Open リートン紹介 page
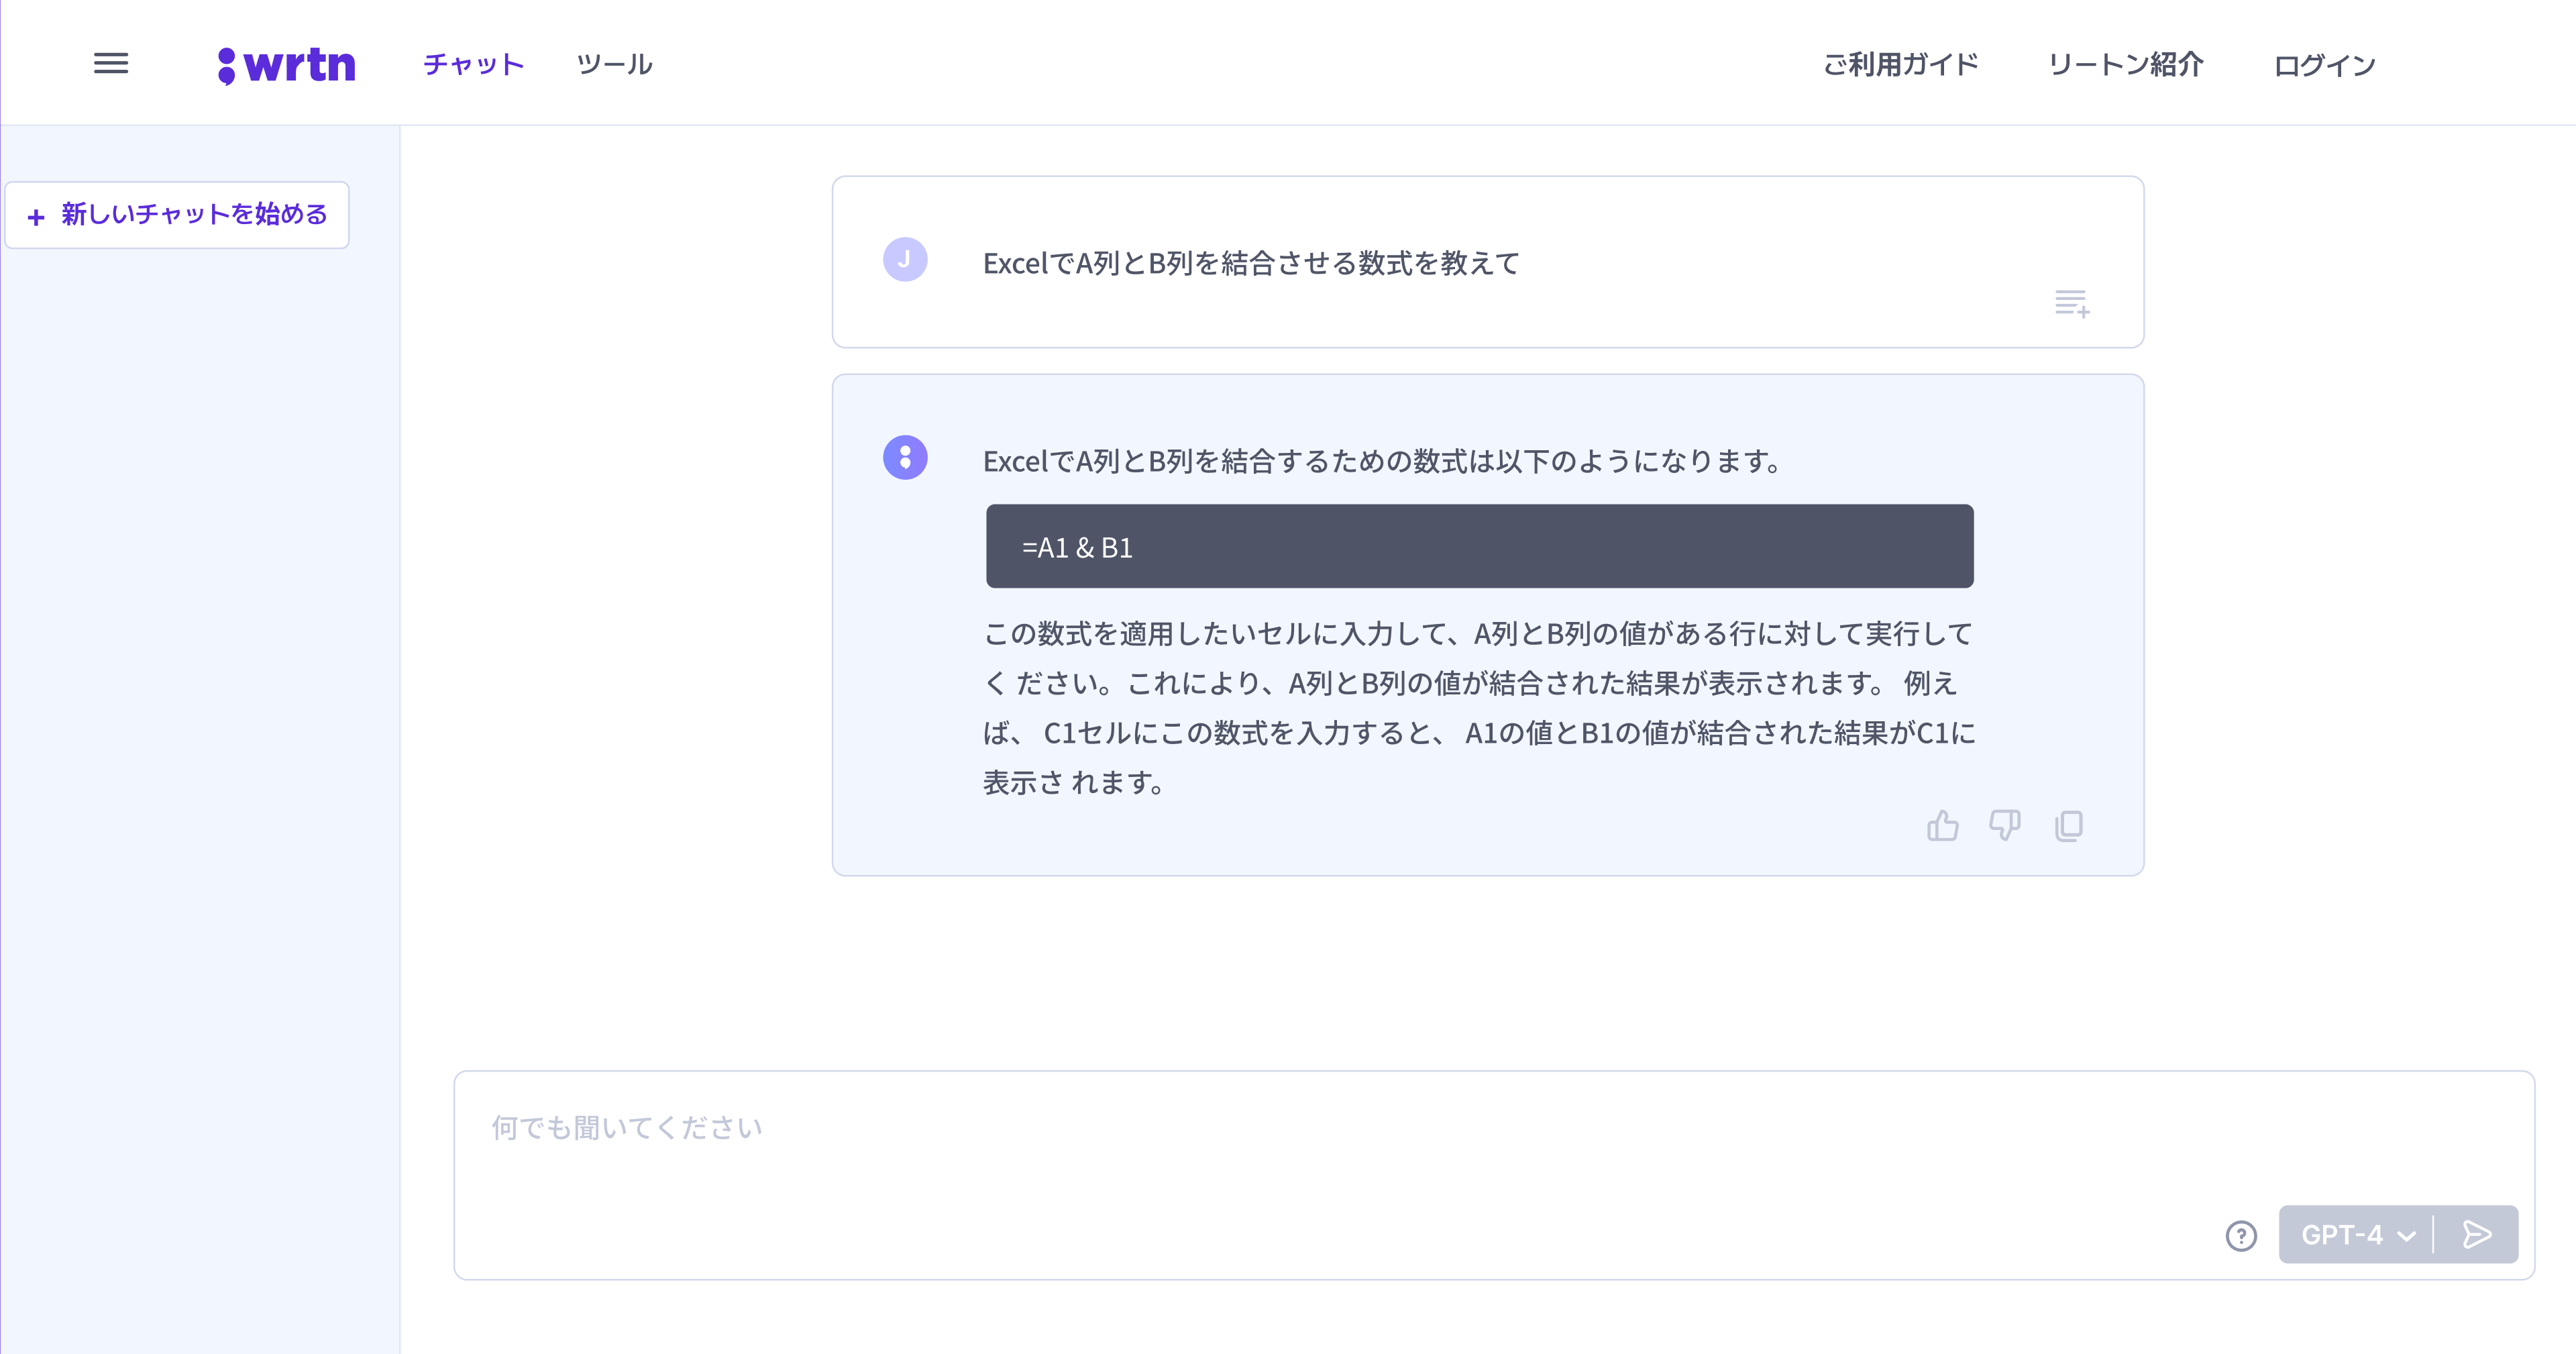The width and height of the screenshot is (2576, 1354). [x=2125, y=65]
